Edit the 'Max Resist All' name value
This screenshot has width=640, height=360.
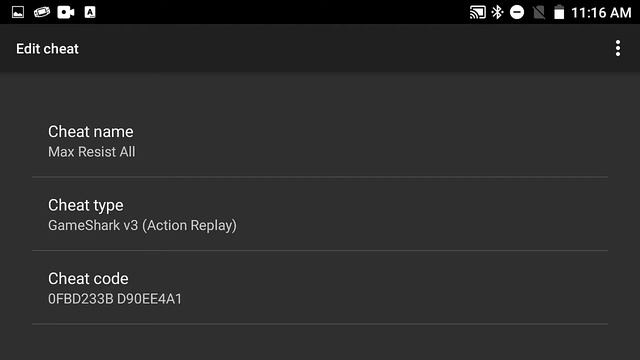pos(91,152)
